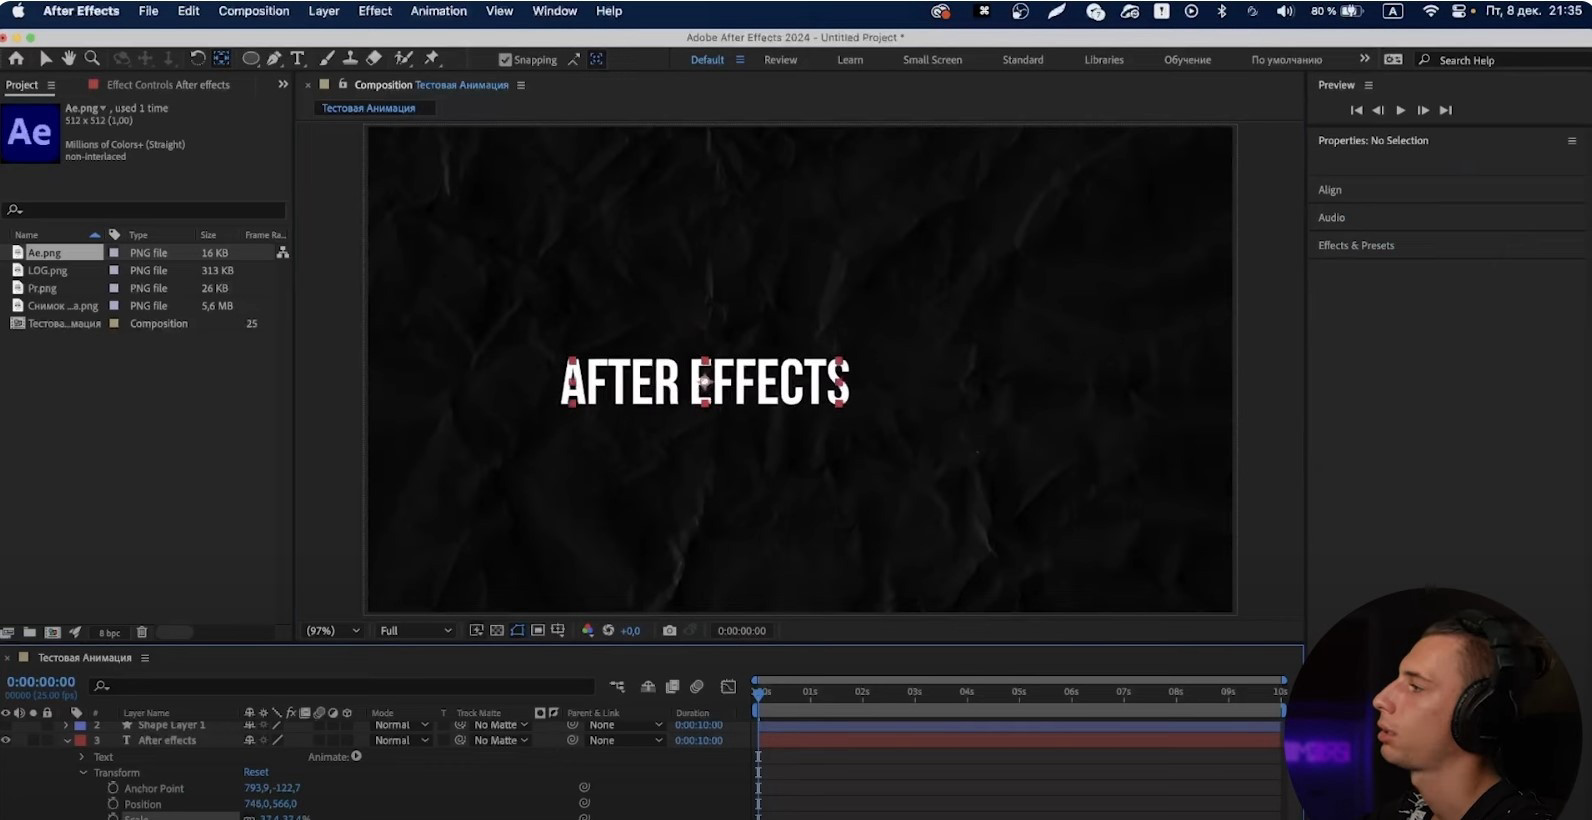Screen dimensions: 1592x820
Task: Click the trash icon in Project panel
Action: [142, 632]
